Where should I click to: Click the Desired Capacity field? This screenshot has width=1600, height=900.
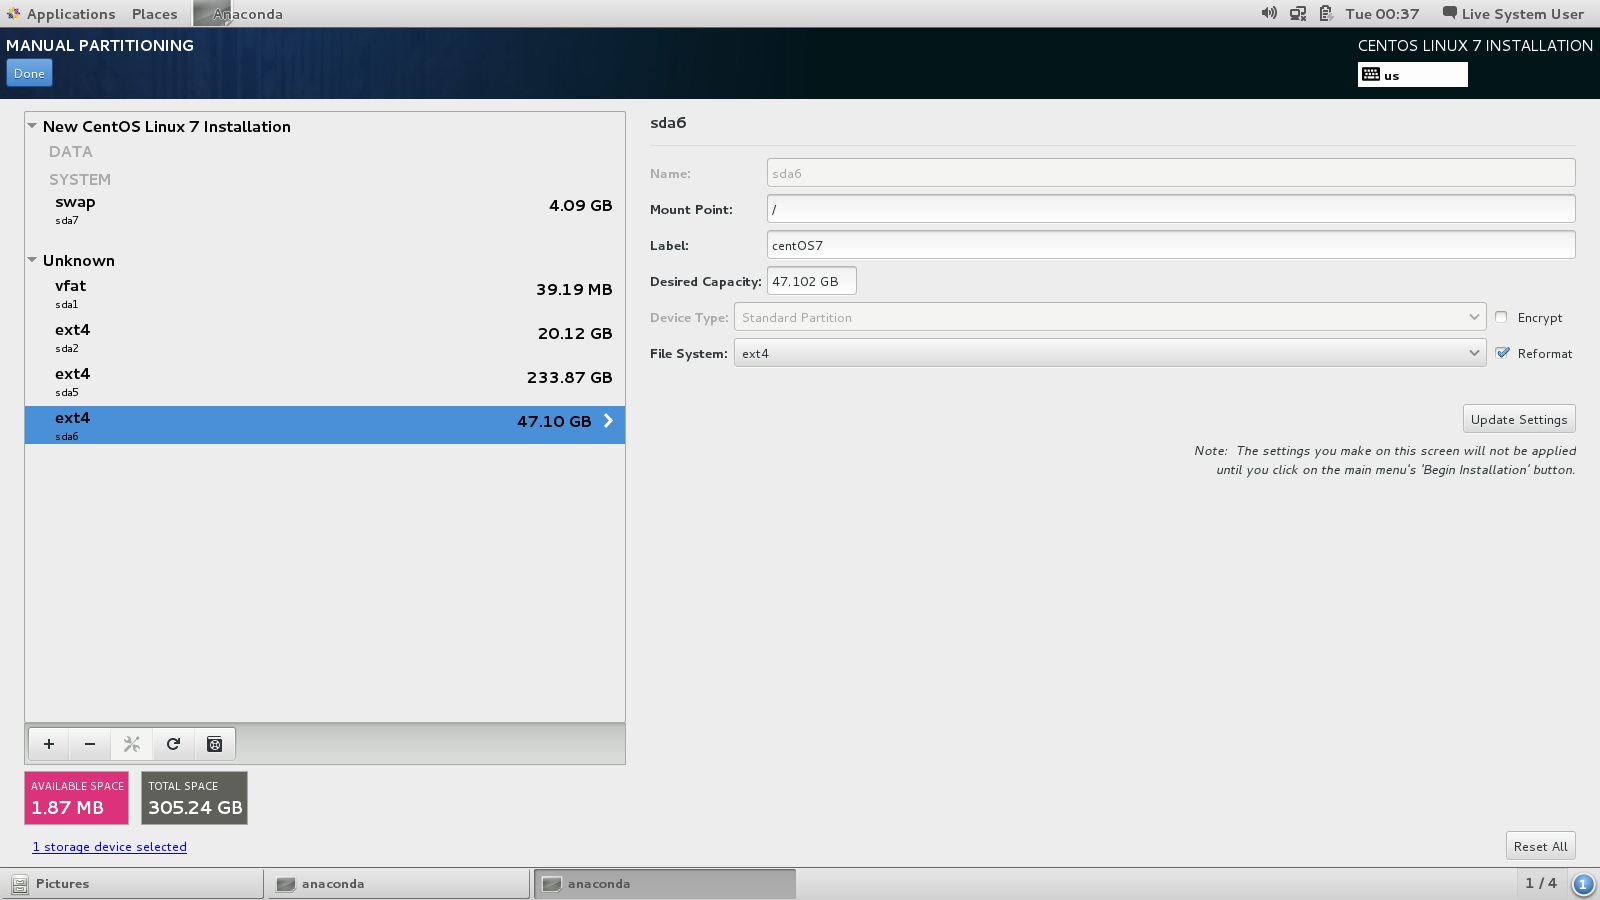coord(812,281)
